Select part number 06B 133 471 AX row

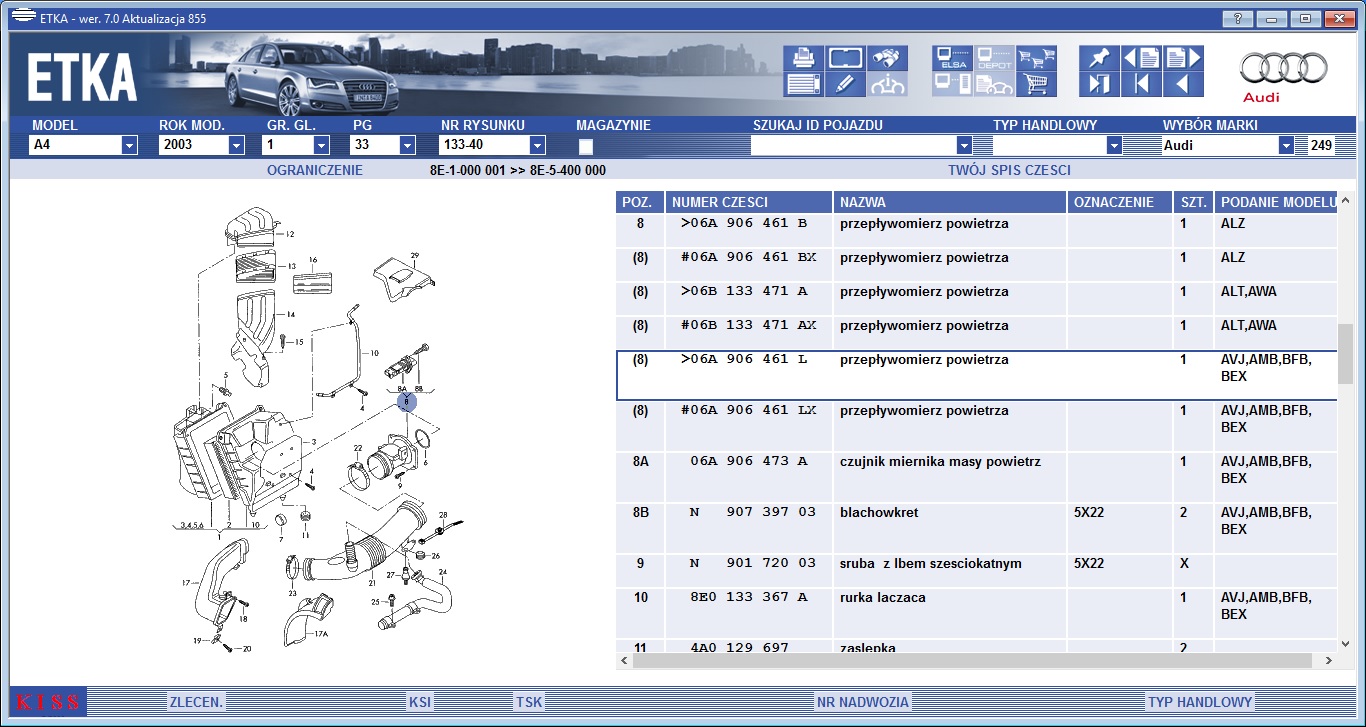977,333
